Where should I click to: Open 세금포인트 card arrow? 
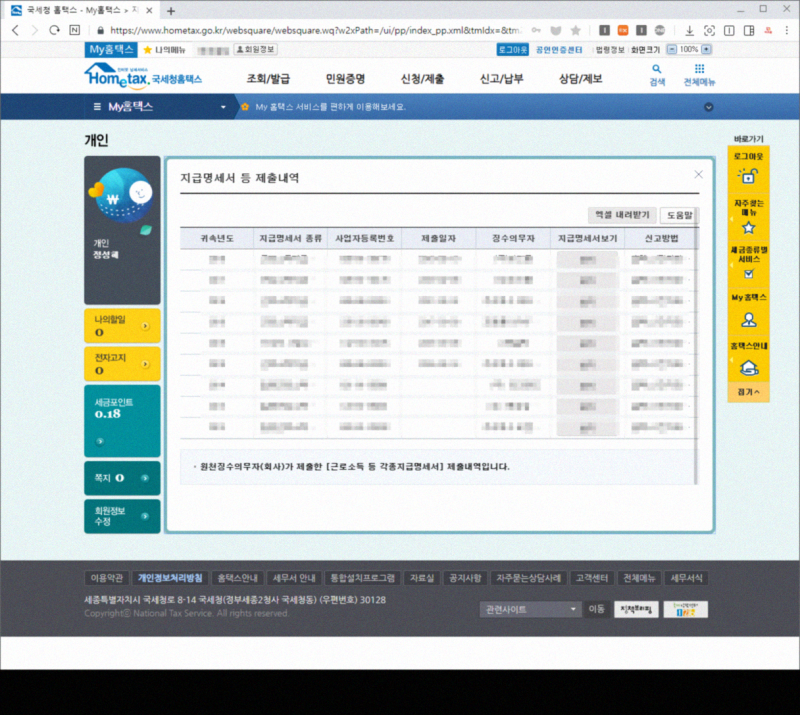point(100,441)
